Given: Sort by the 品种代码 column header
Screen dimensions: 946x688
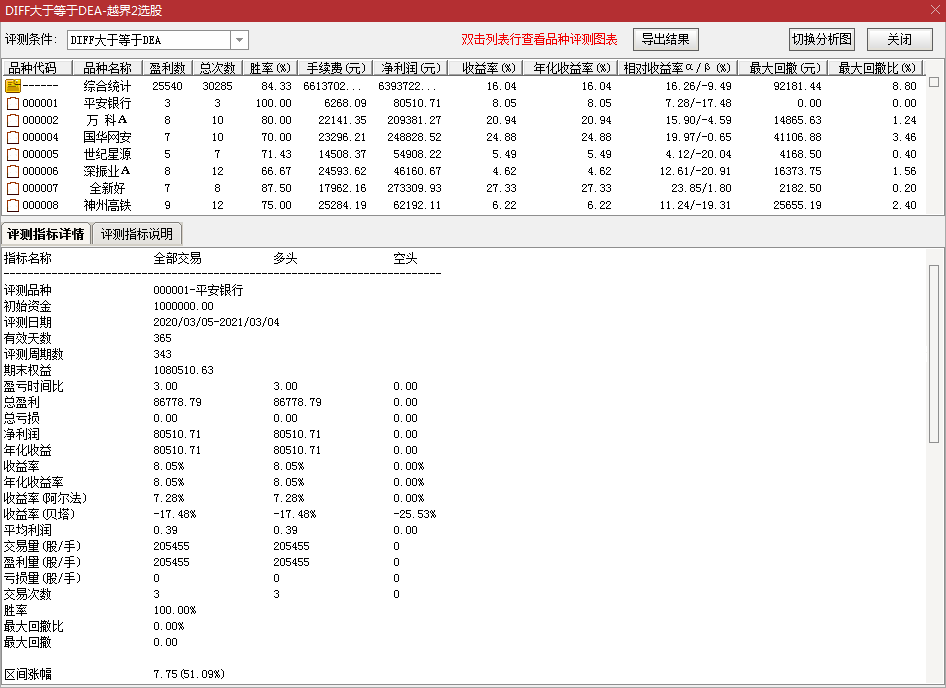Looking at the screenshot, I should point(37,68).
